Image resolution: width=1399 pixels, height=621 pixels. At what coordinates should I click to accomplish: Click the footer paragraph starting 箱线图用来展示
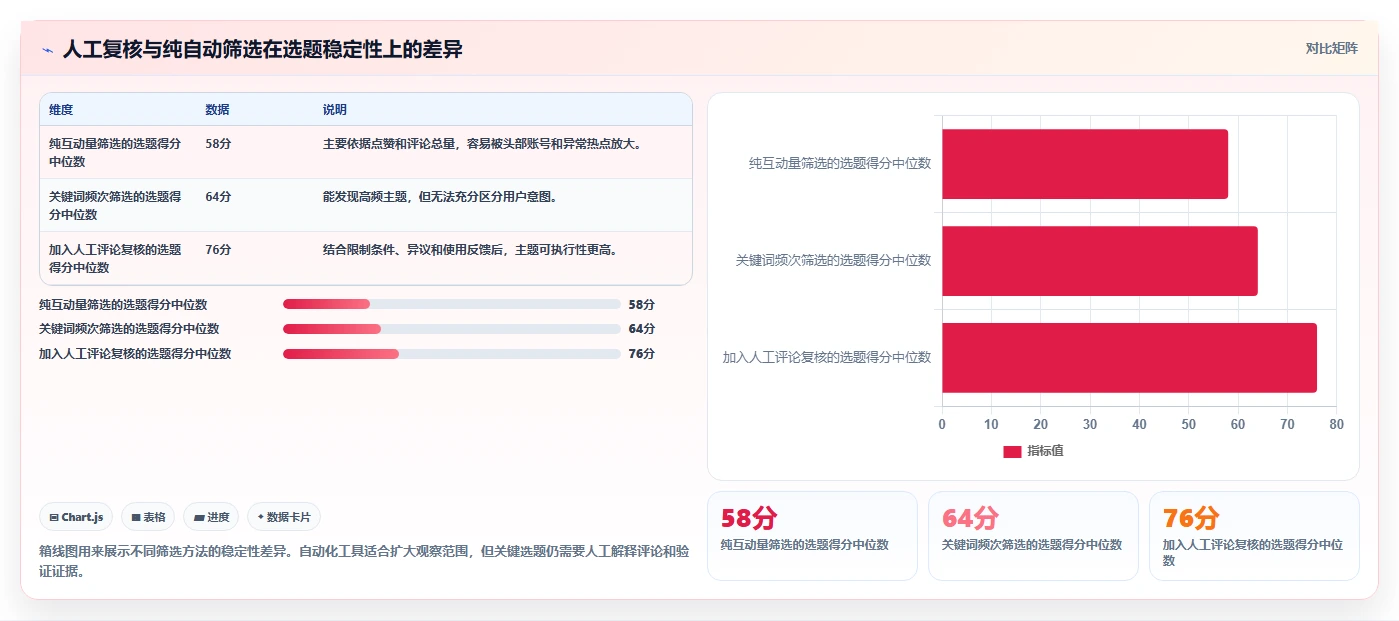pyautogui.click(x=364, y=561)
